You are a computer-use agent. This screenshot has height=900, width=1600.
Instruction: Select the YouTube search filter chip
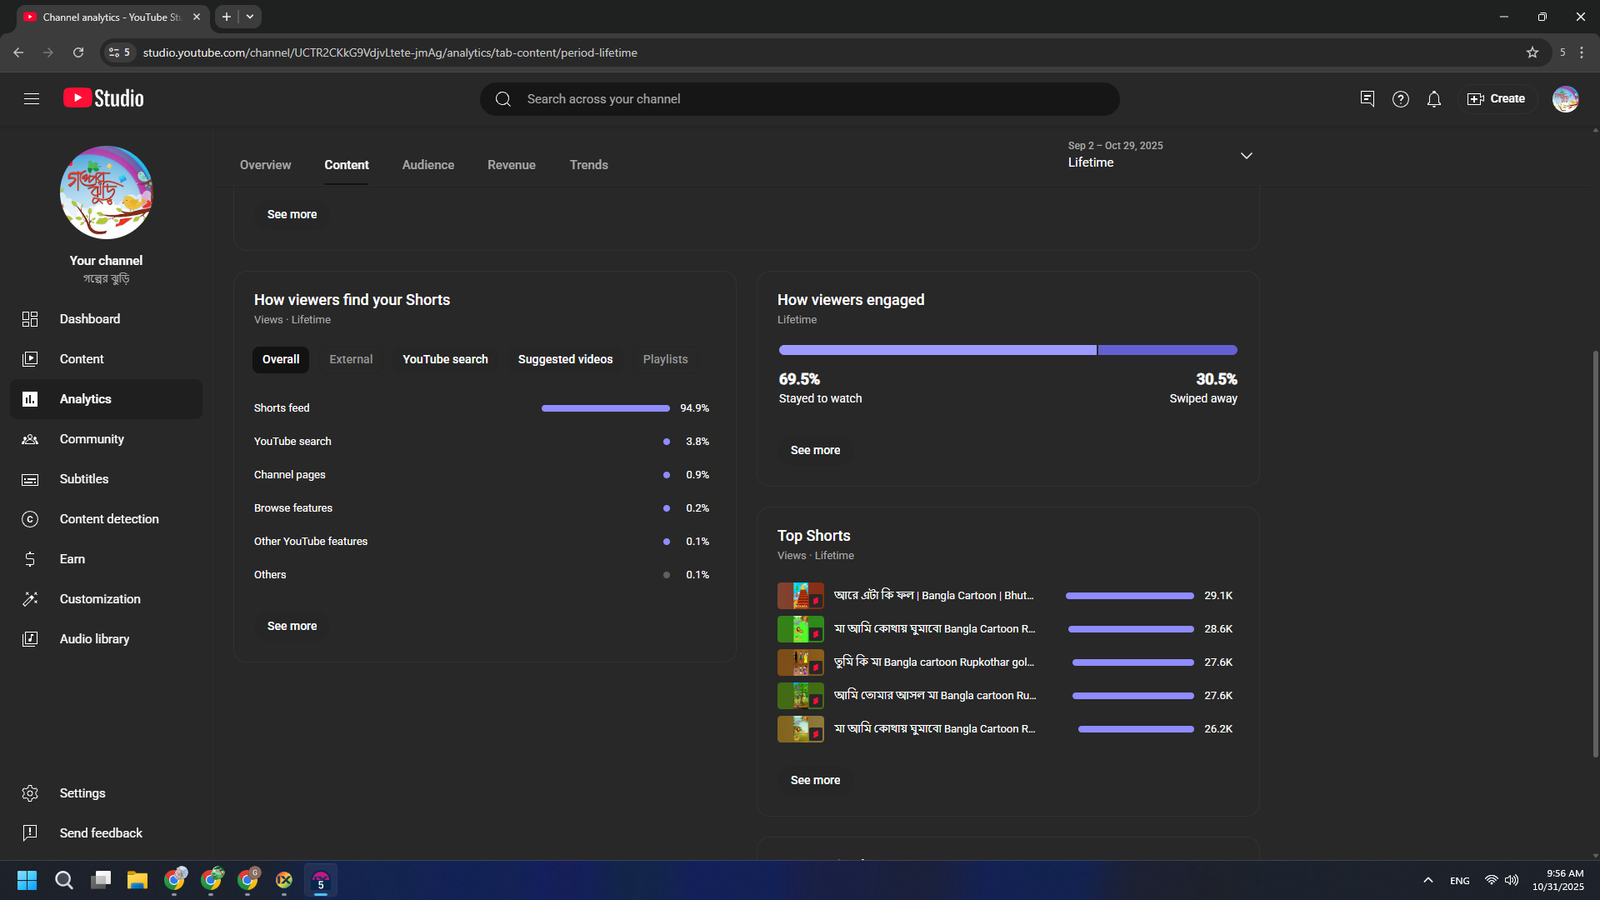(445, 360)
